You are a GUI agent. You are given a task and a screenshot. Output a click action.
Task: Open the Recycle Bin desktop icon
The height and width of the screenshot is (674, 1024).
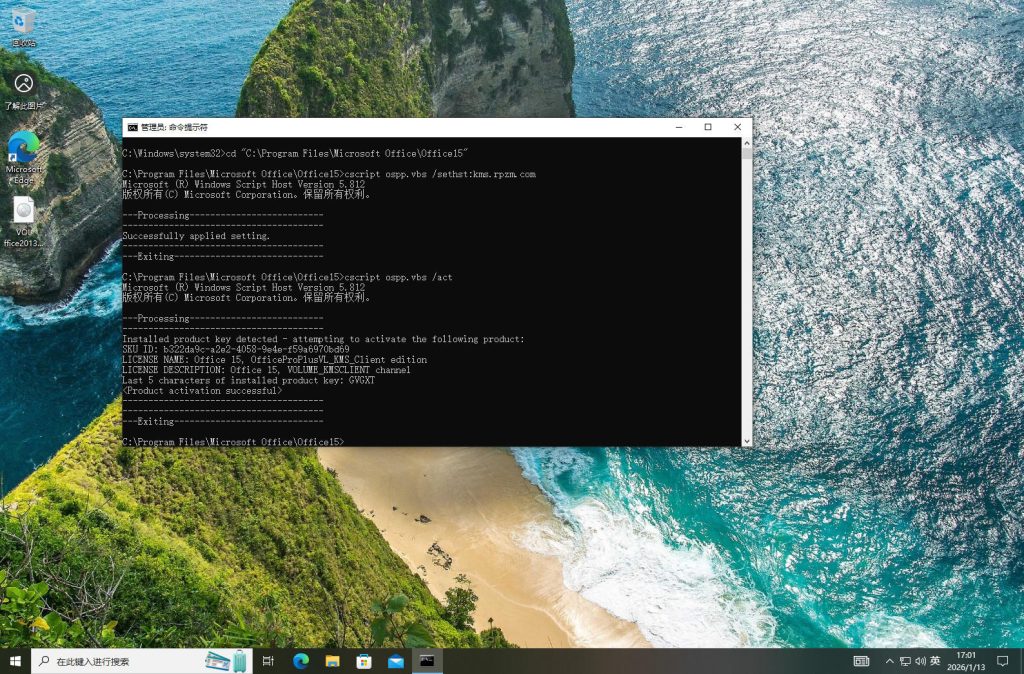point(24,24)
